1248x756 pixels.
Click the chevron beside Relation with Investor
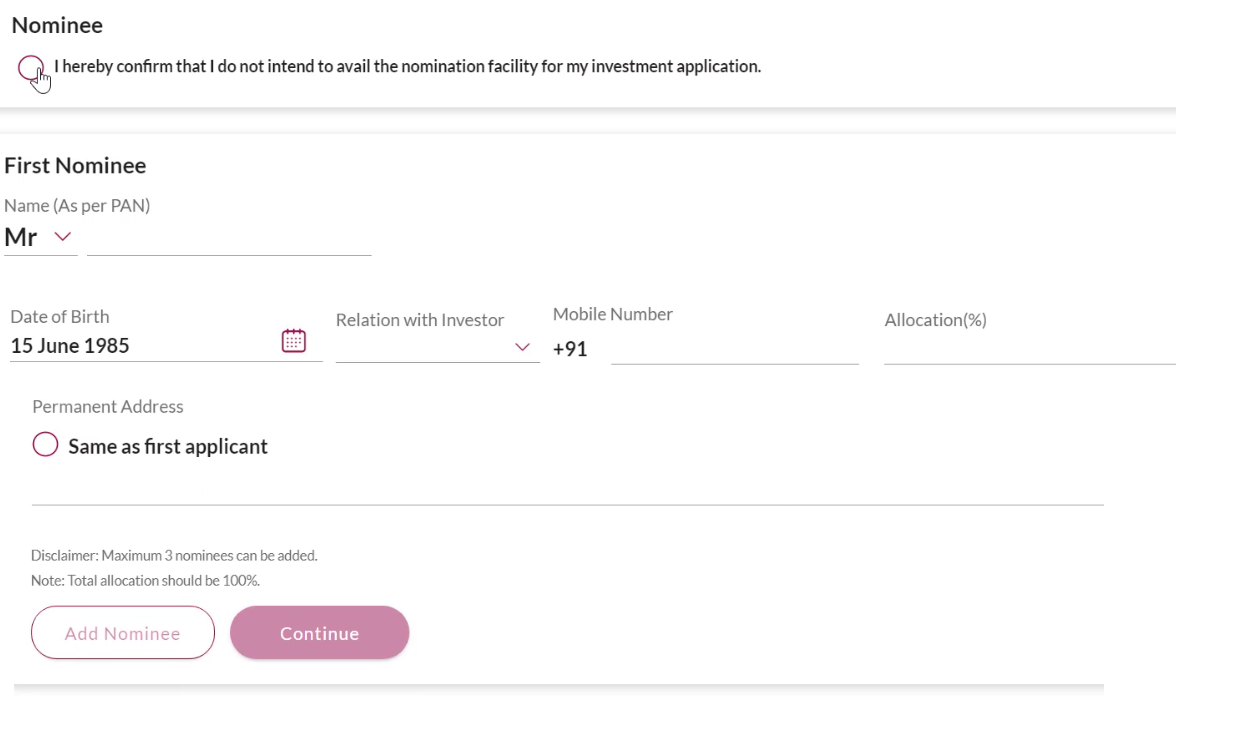[x=523, y=348]
